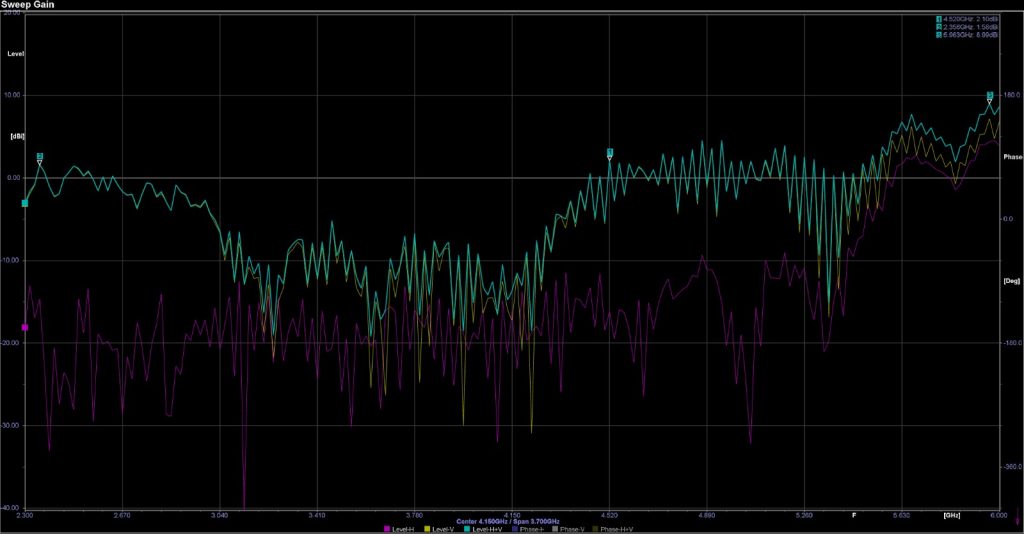Click the magenta Level-H start handle on left axis
This screenshot has width=1024, height=534.
click(x=25, y=328)
